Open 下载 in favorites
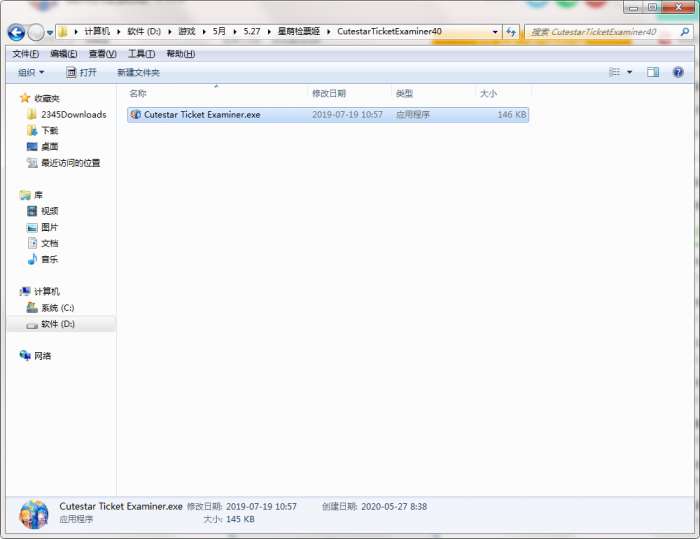The height and width of the screenshot is (539, 700). click(50, 131)
